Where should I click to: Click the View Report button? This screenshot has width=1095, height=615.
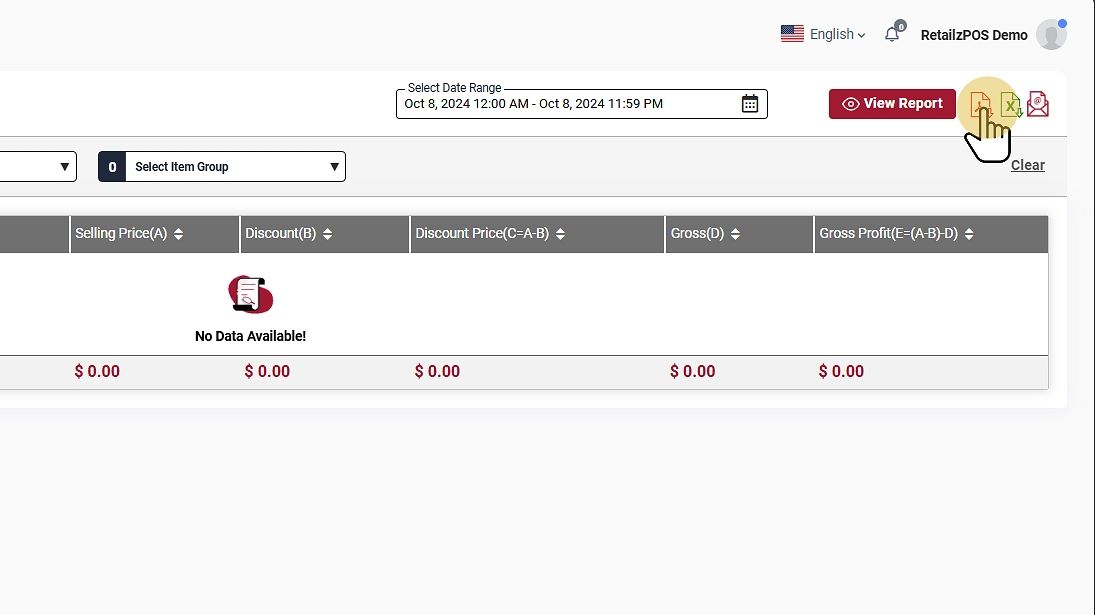pyautogui.click(x=892, y=104)
